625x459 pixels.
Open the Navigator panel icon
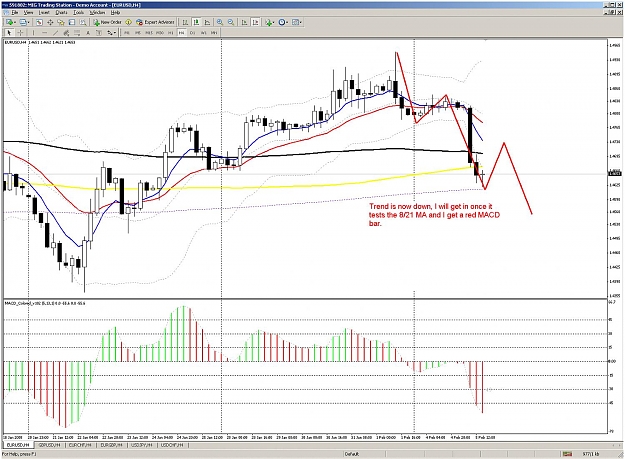61,22
